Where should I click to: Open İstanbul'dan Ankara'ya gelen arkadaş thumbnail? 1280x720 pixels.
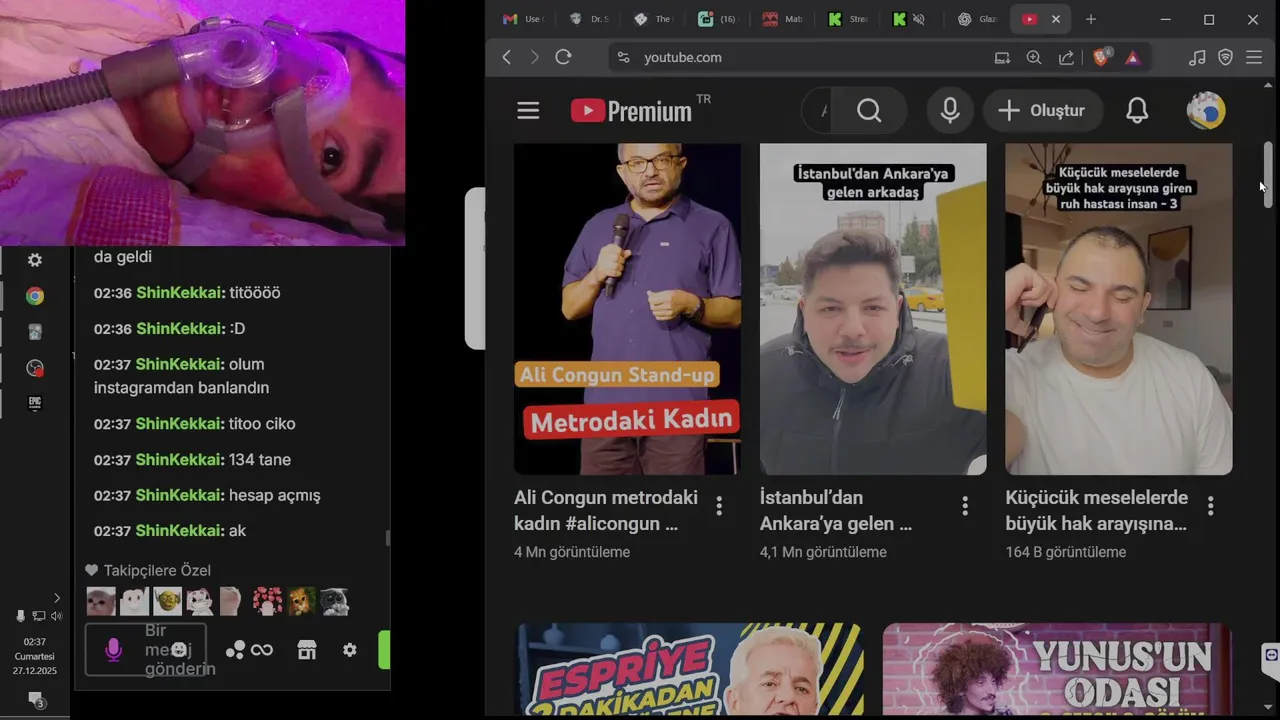click(873, 309)
